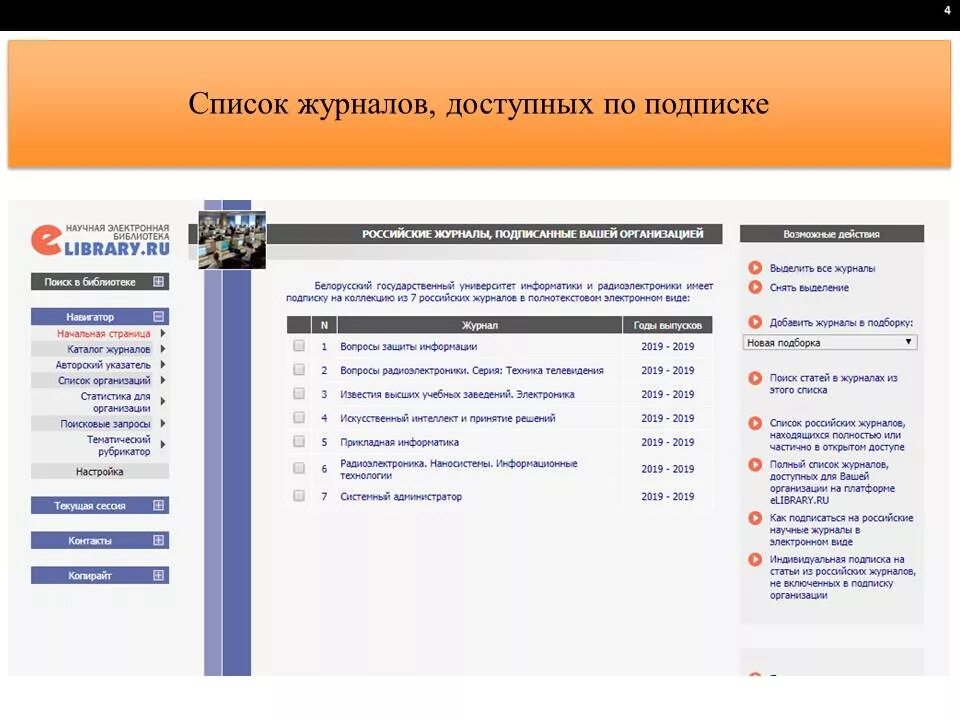The height and width of the screenshot is (720, 960).
Task: Click '2019 - 2019' in the 'Системный администратор' row
Action: pyautogui.click(x=667, y=497)
